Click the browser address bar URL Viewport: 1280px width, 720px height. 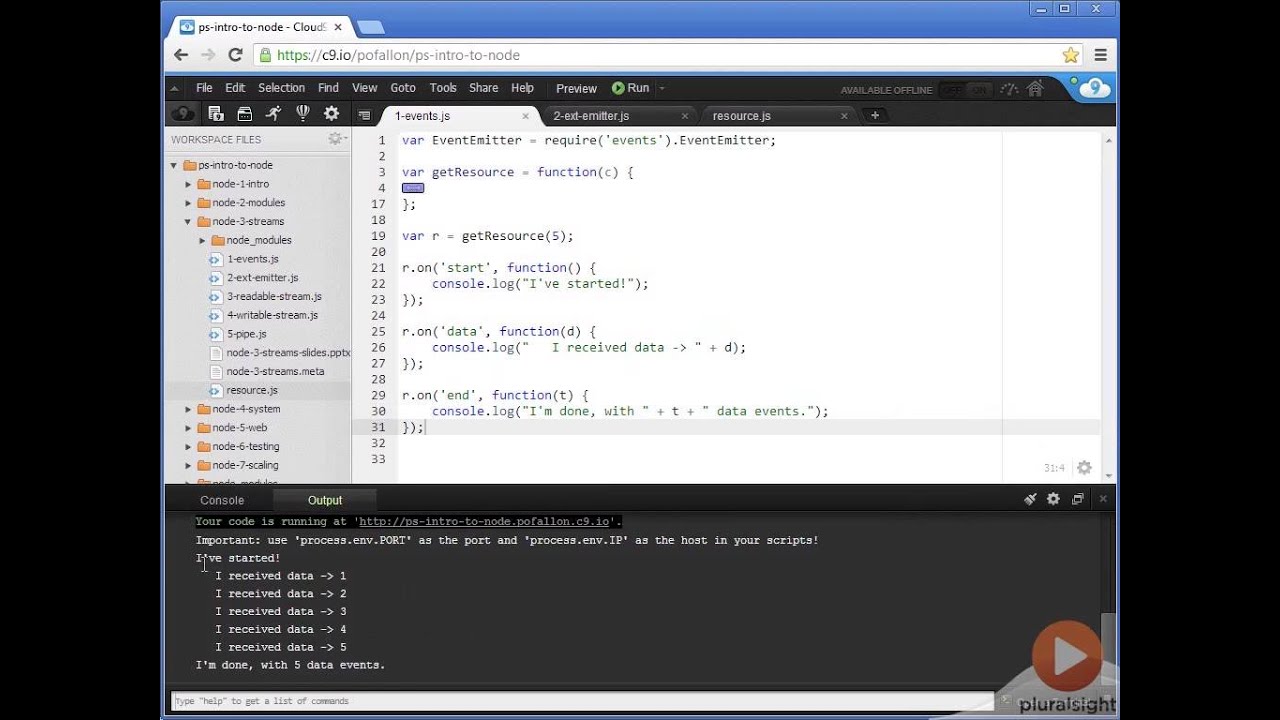[398, 55]
